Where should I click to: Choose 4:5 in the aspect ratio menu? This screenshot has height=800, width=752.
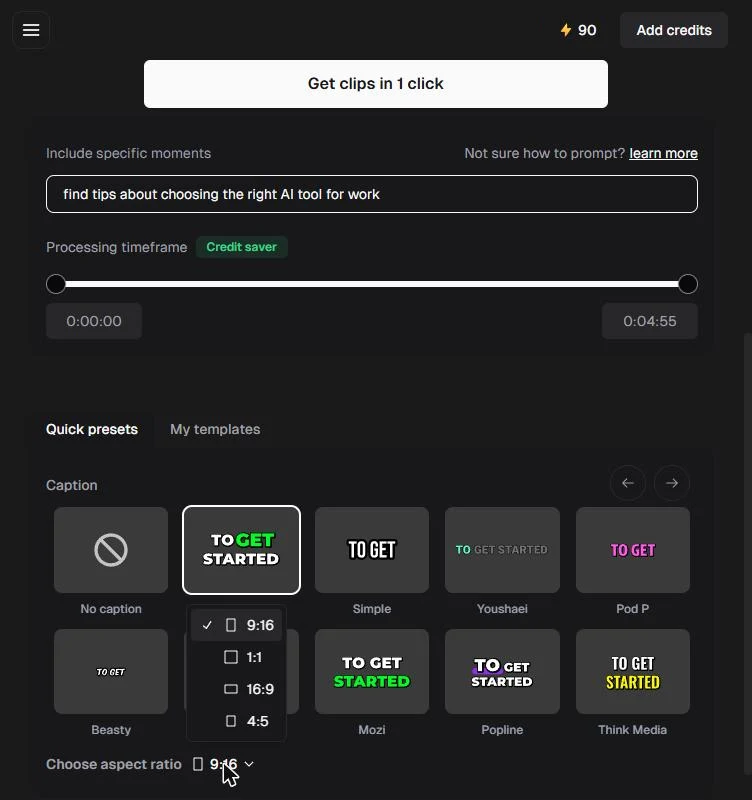(236, 721)
